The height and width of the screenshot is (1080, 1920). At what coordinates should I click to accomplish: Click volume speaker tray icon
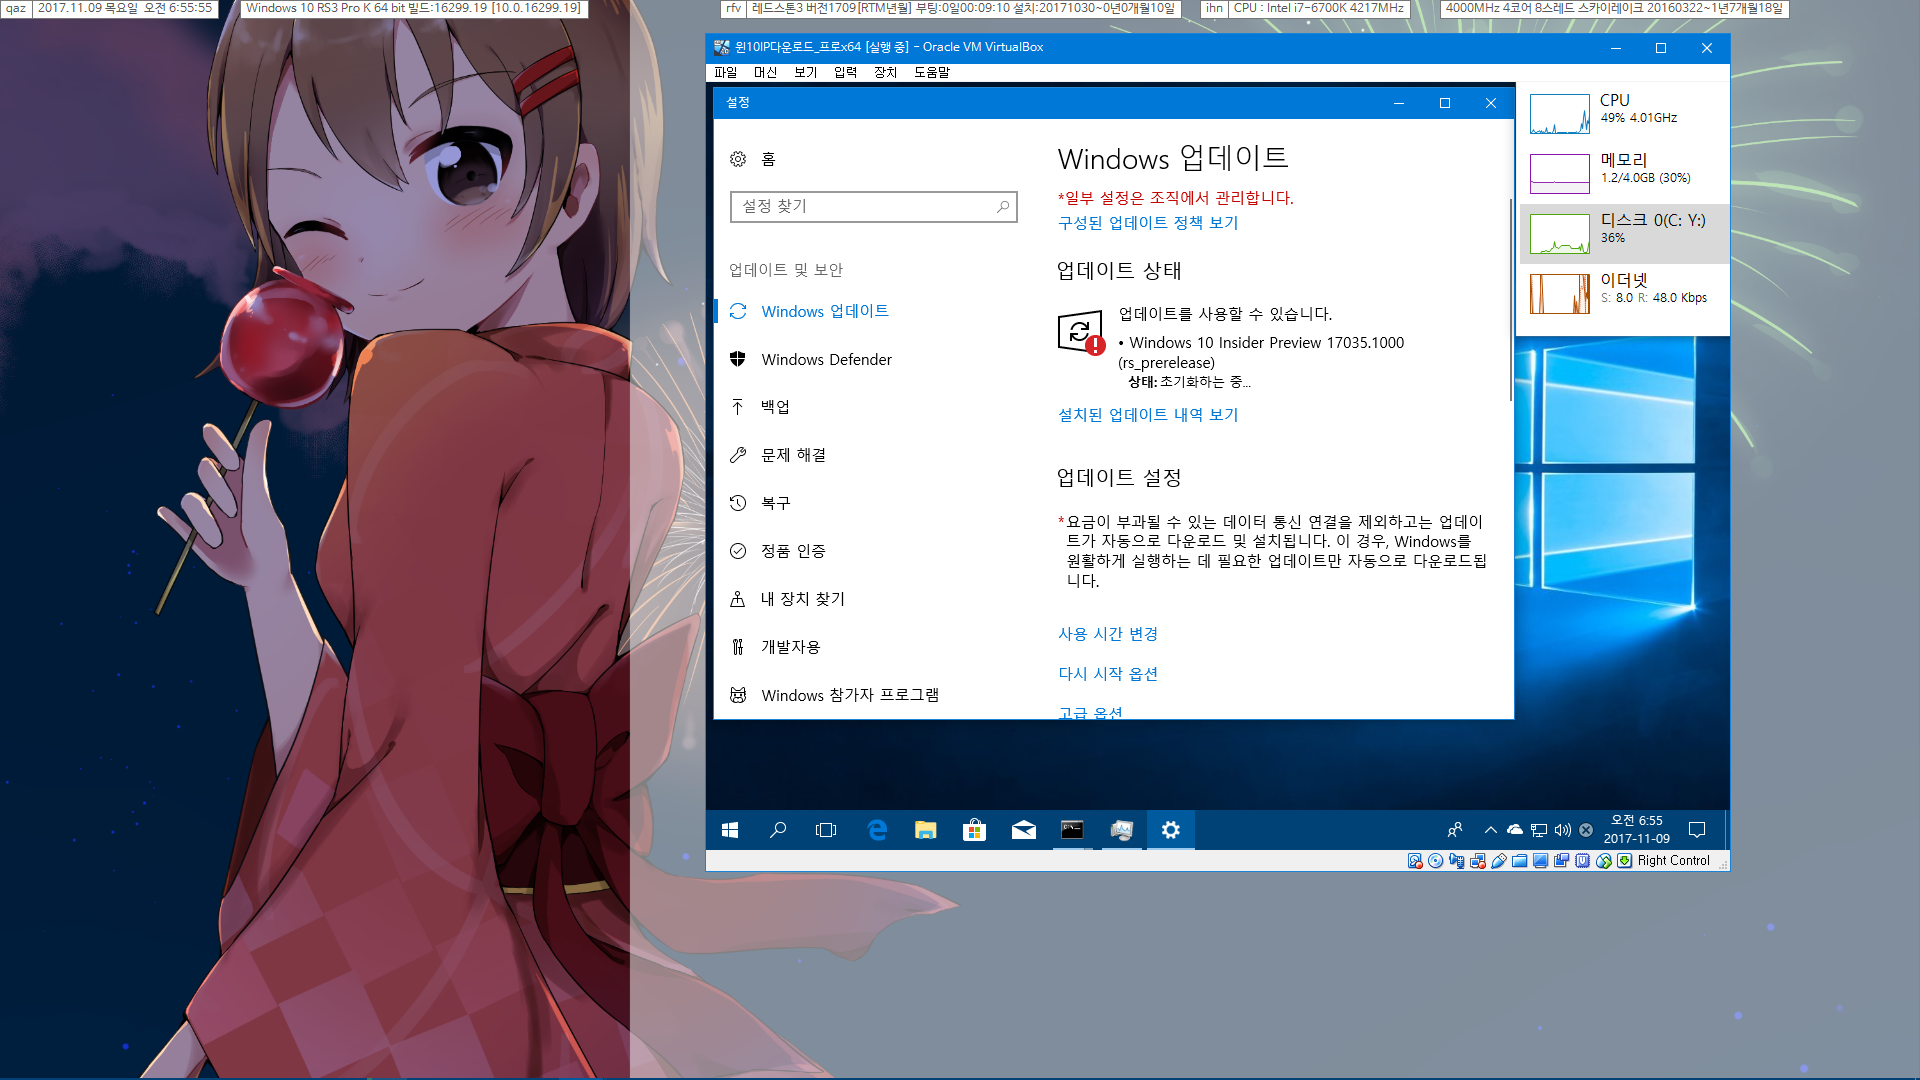click(x=1563, y=830)
